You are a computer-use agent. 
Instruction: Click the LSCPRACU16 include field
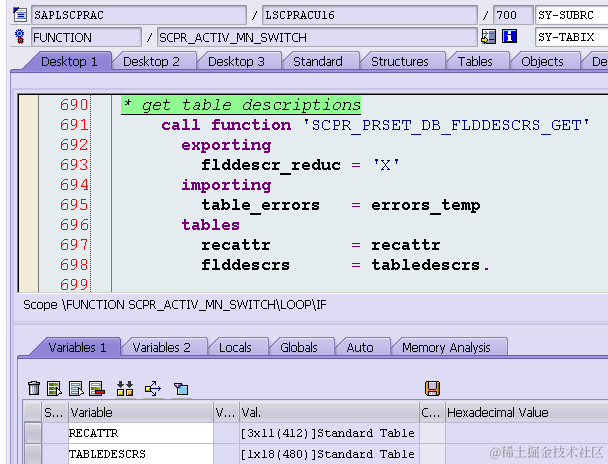coord(370,15)
